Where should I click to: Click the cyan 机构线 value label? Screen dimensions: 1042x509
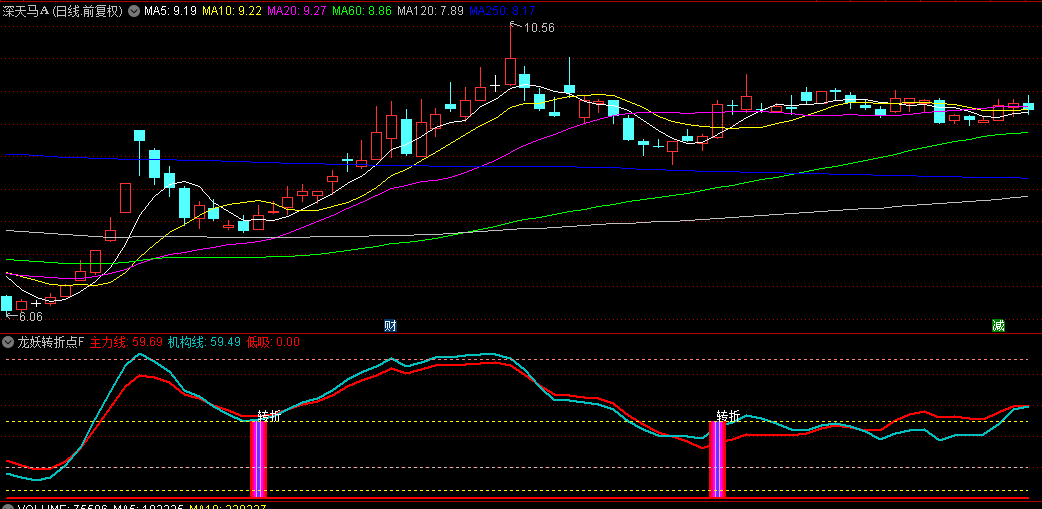(204, 342)
